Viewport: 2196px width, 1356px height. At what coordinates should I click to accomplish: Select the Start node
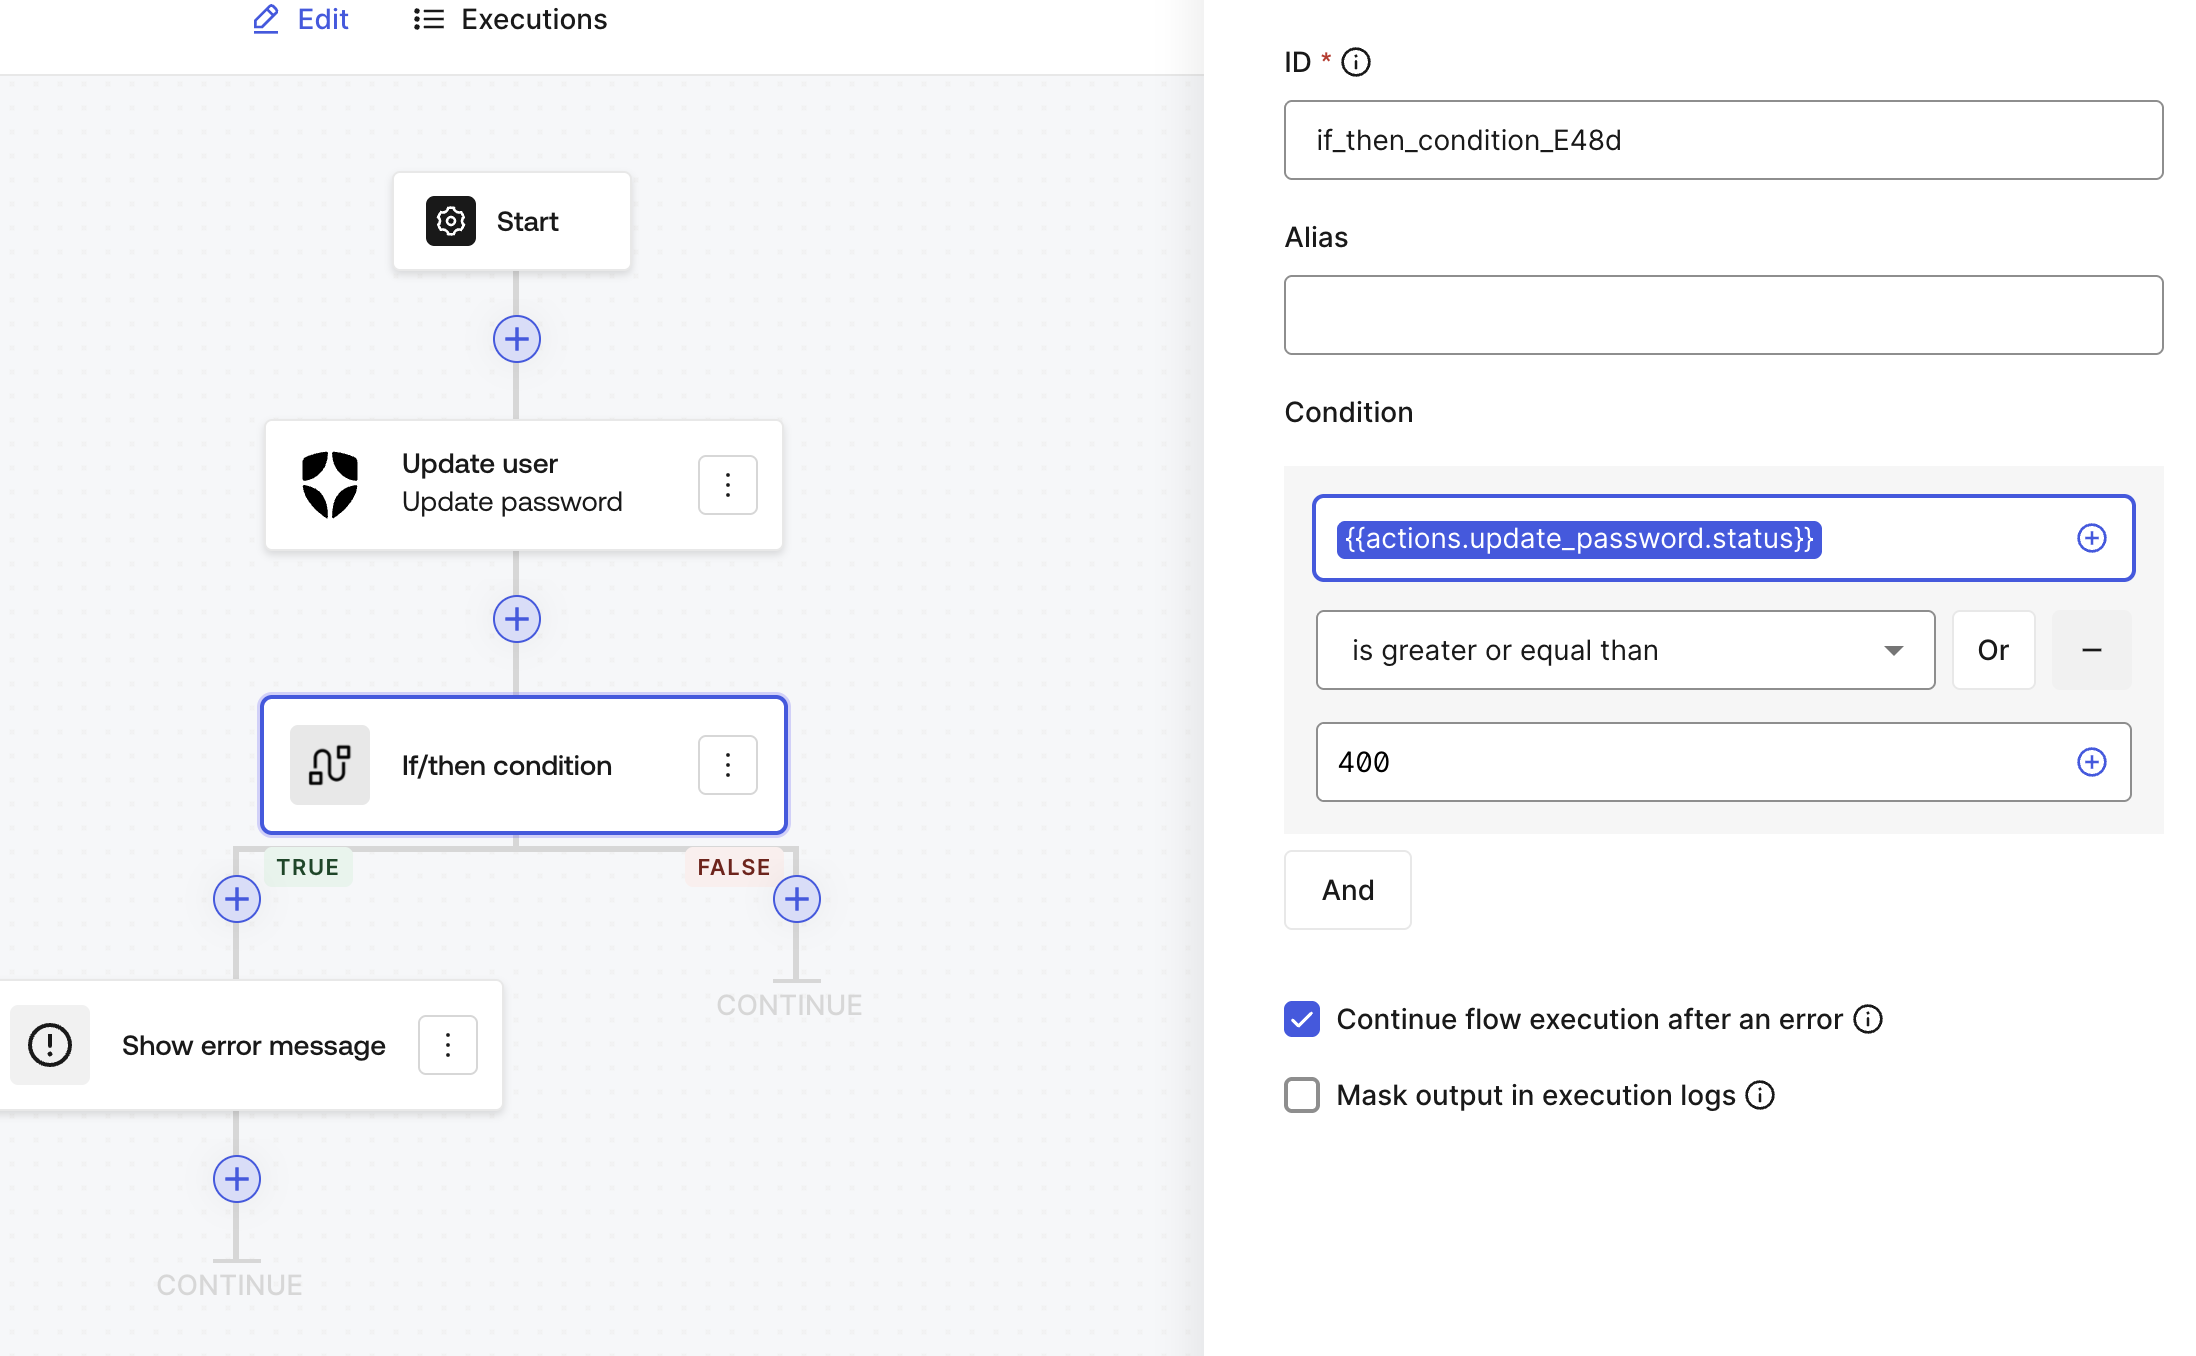(x=512, y=221)
